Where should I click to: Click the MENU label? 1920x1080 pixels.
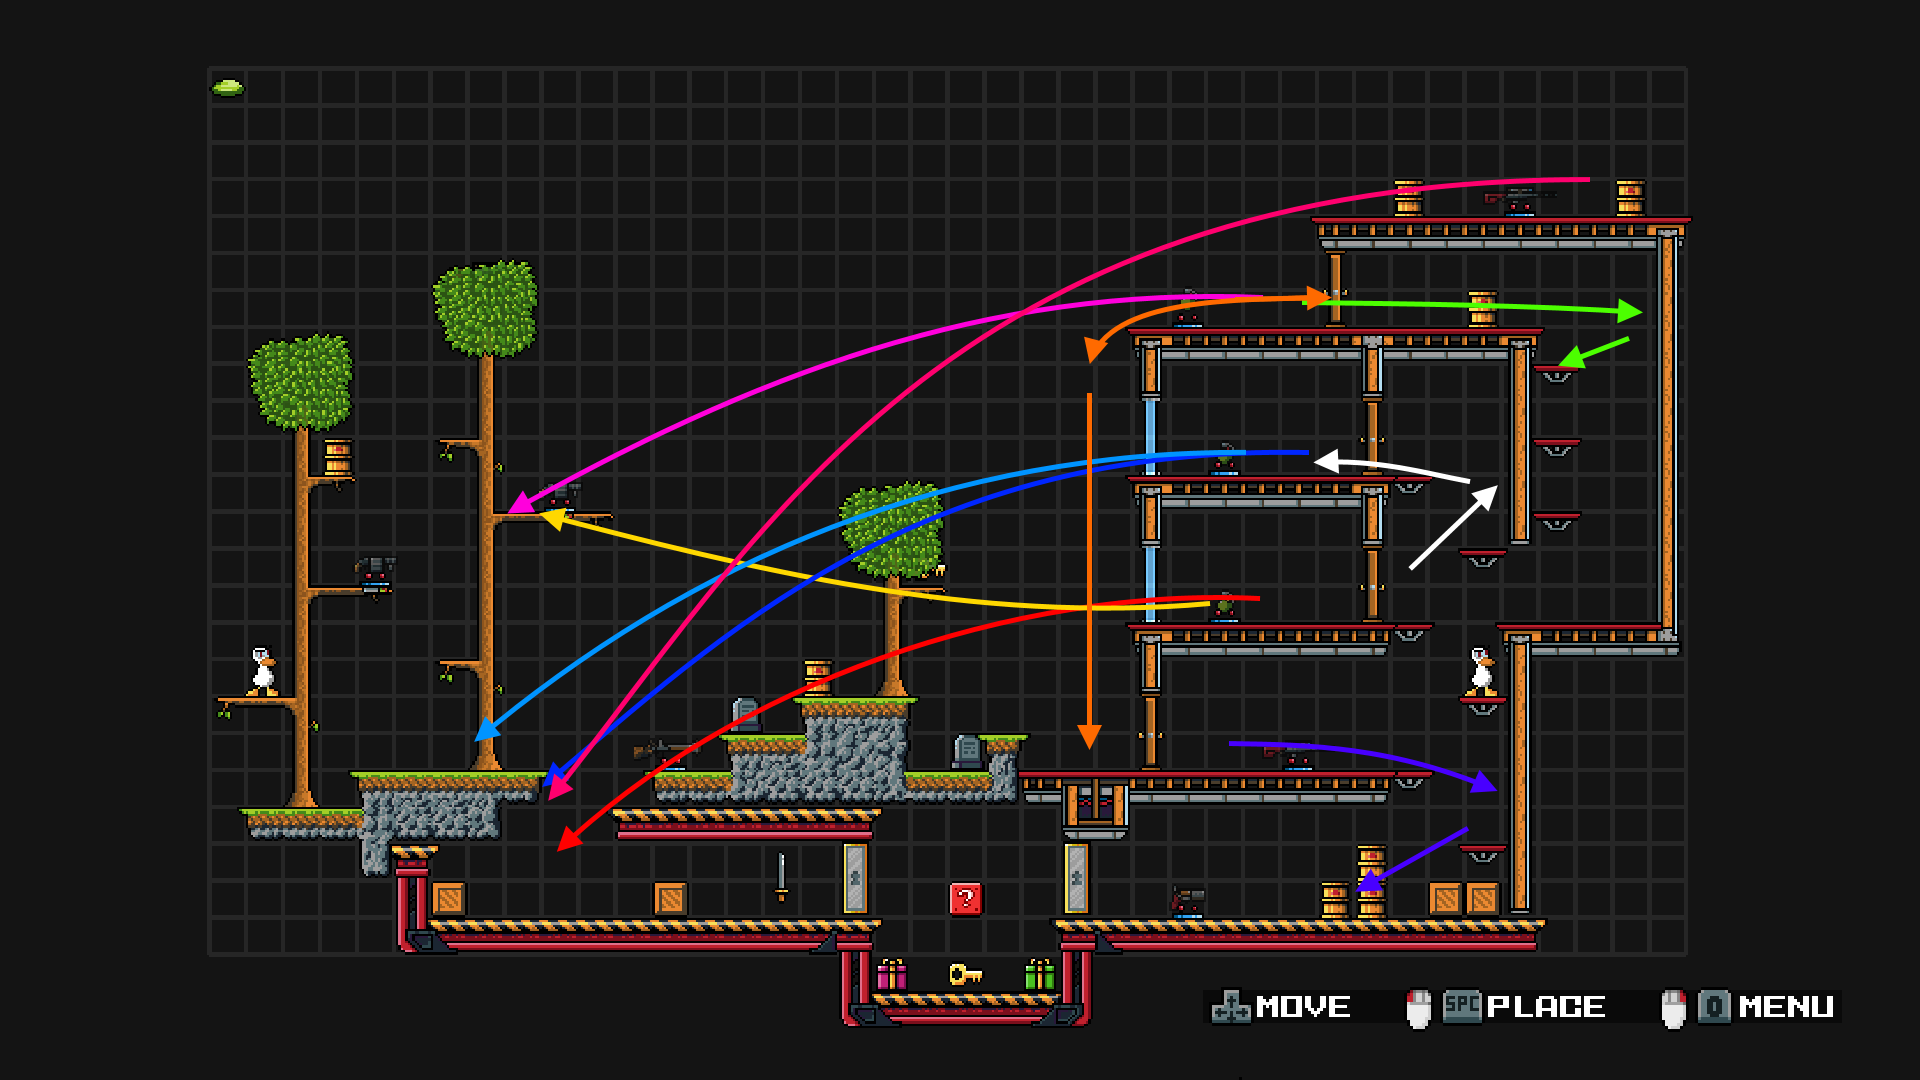1786,1007
